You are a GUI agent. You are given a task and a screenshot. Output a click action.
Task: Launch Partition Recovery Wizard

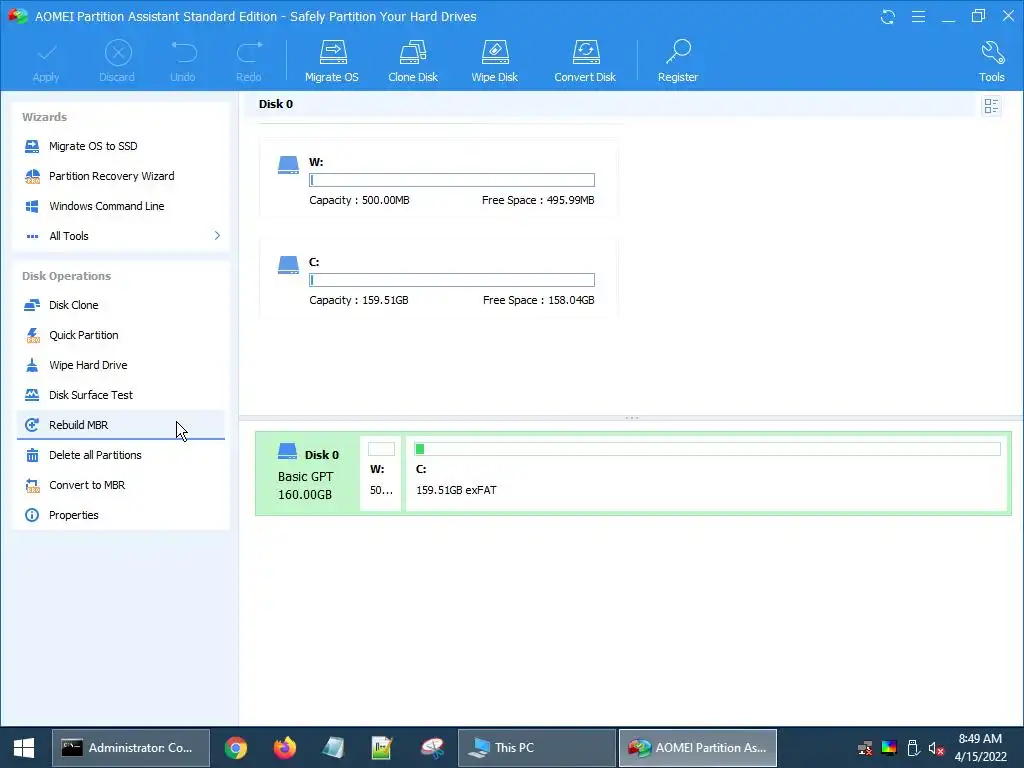(x=120, y=176)
